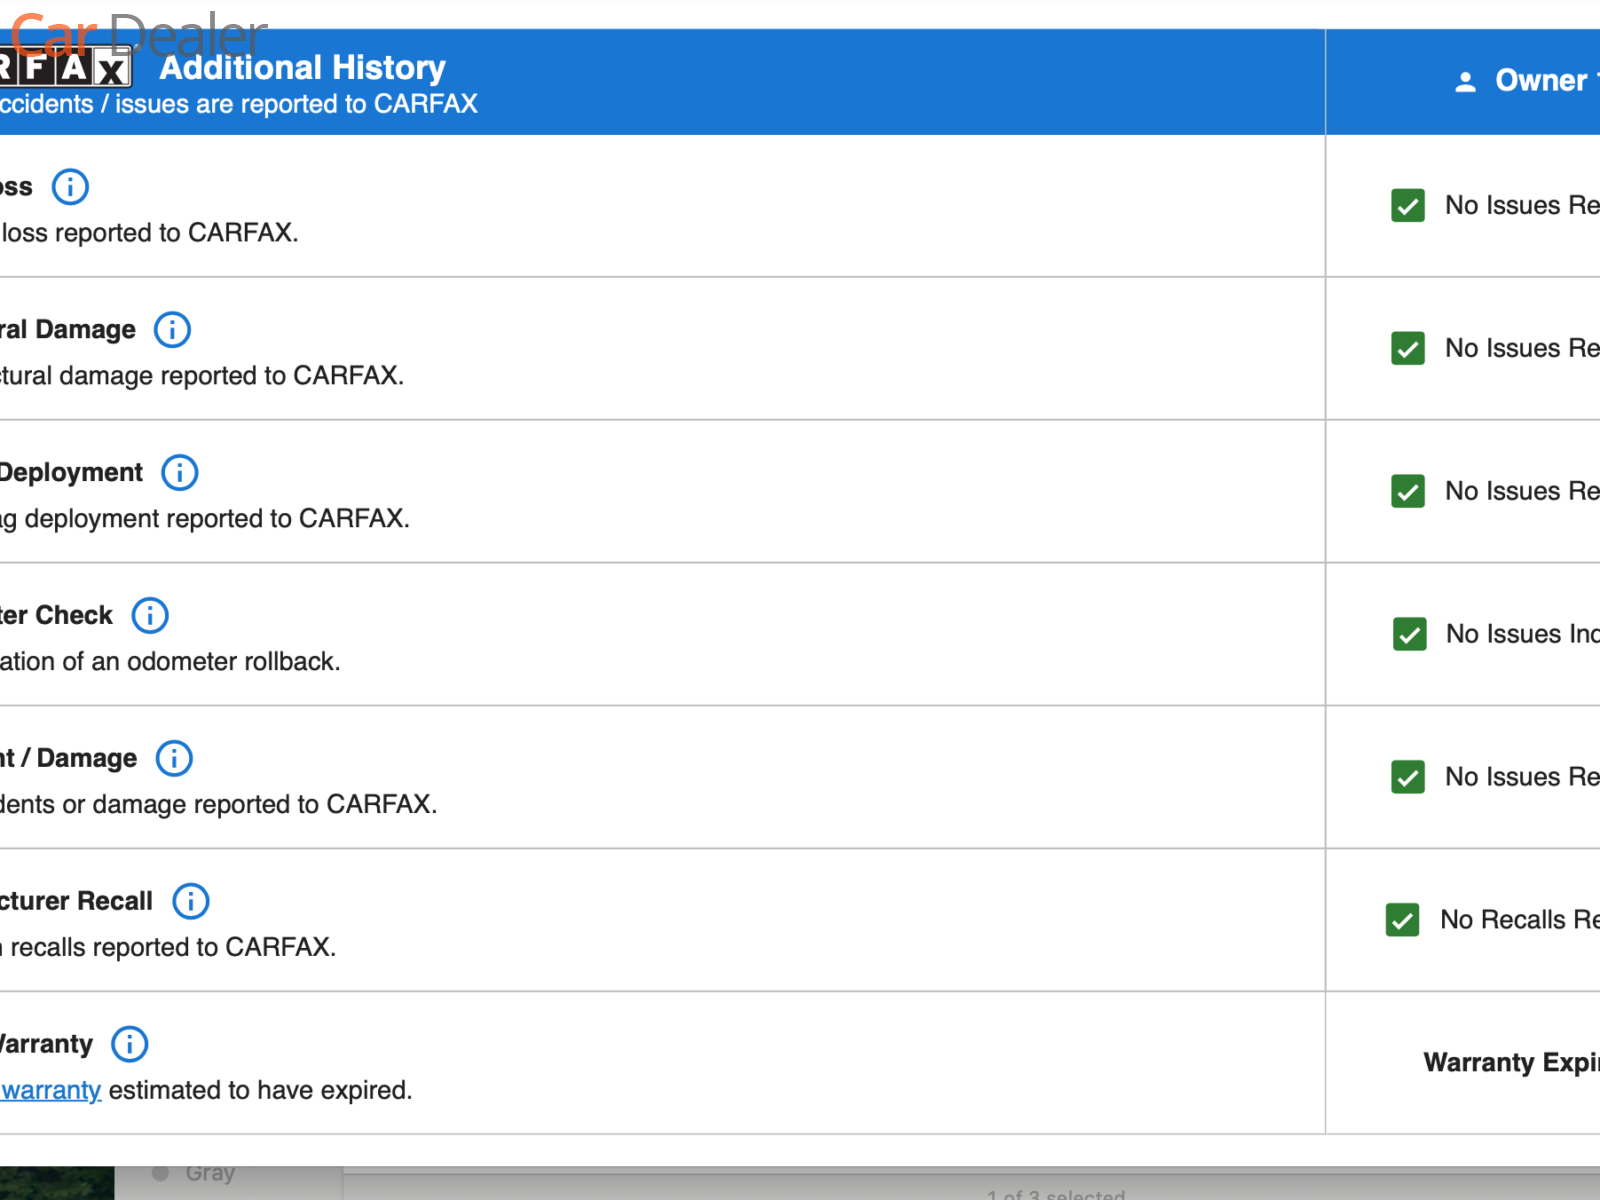Image resolution: width=1600 pixels, height=1200 pixels.
Task: Click 'cturer Recall' row heading
Action: pyautogui.click(x=76, y=902)
